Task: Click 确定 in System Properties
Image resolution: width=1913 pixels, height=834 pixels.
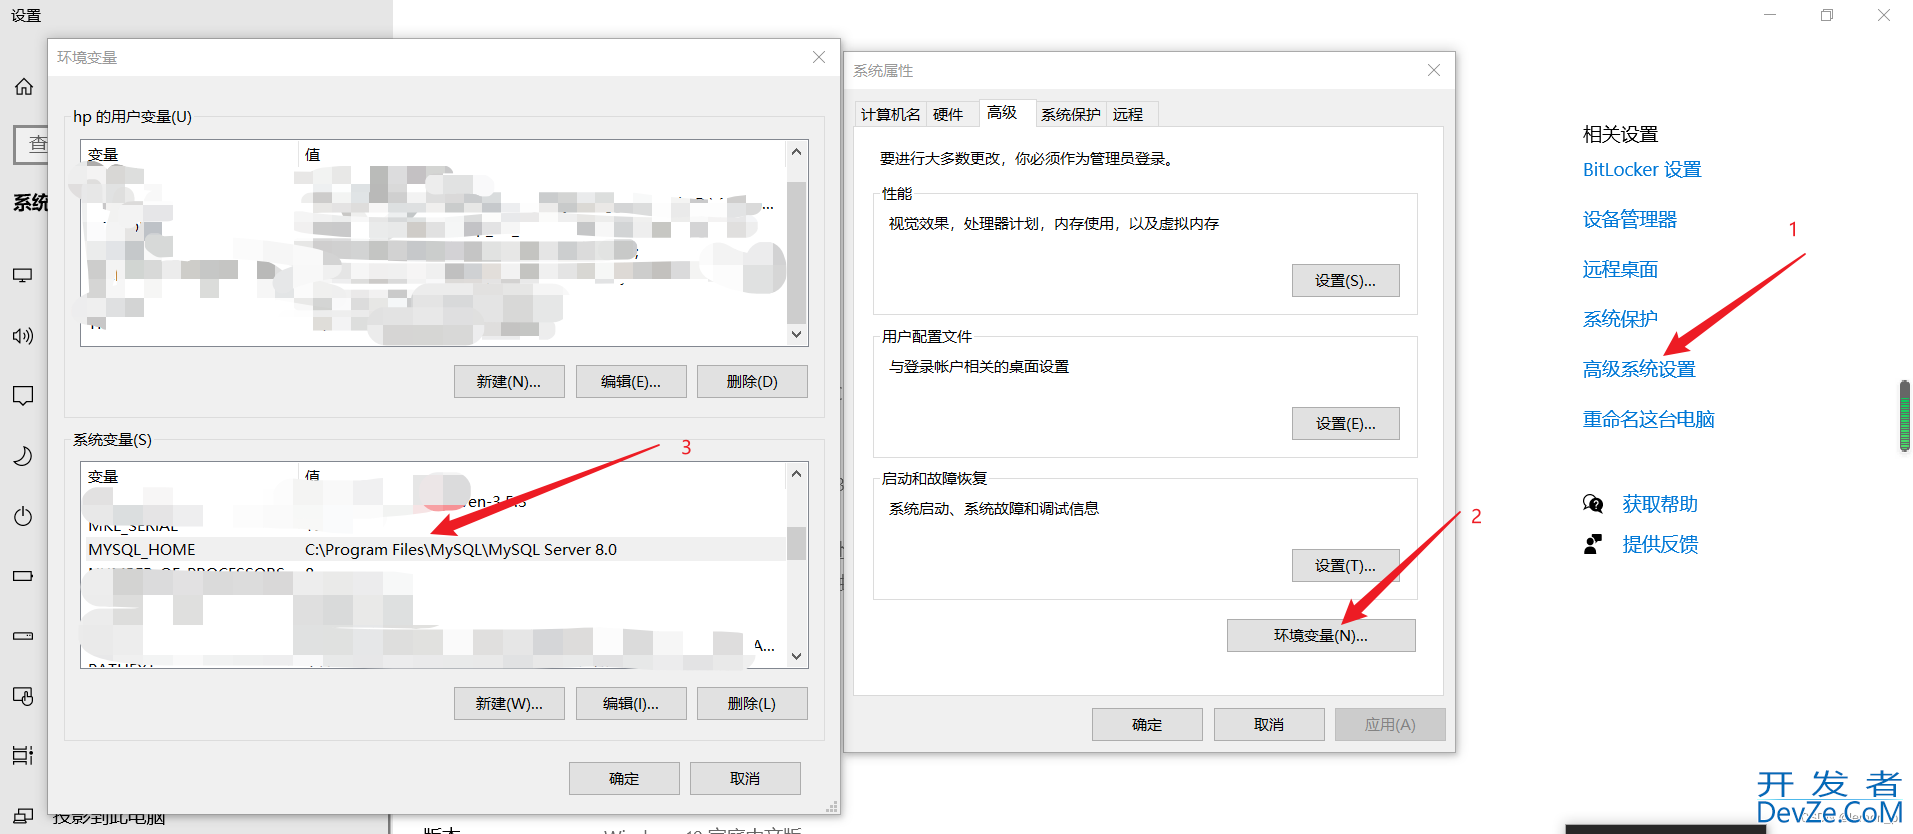Action: [x=1147, y=725]
